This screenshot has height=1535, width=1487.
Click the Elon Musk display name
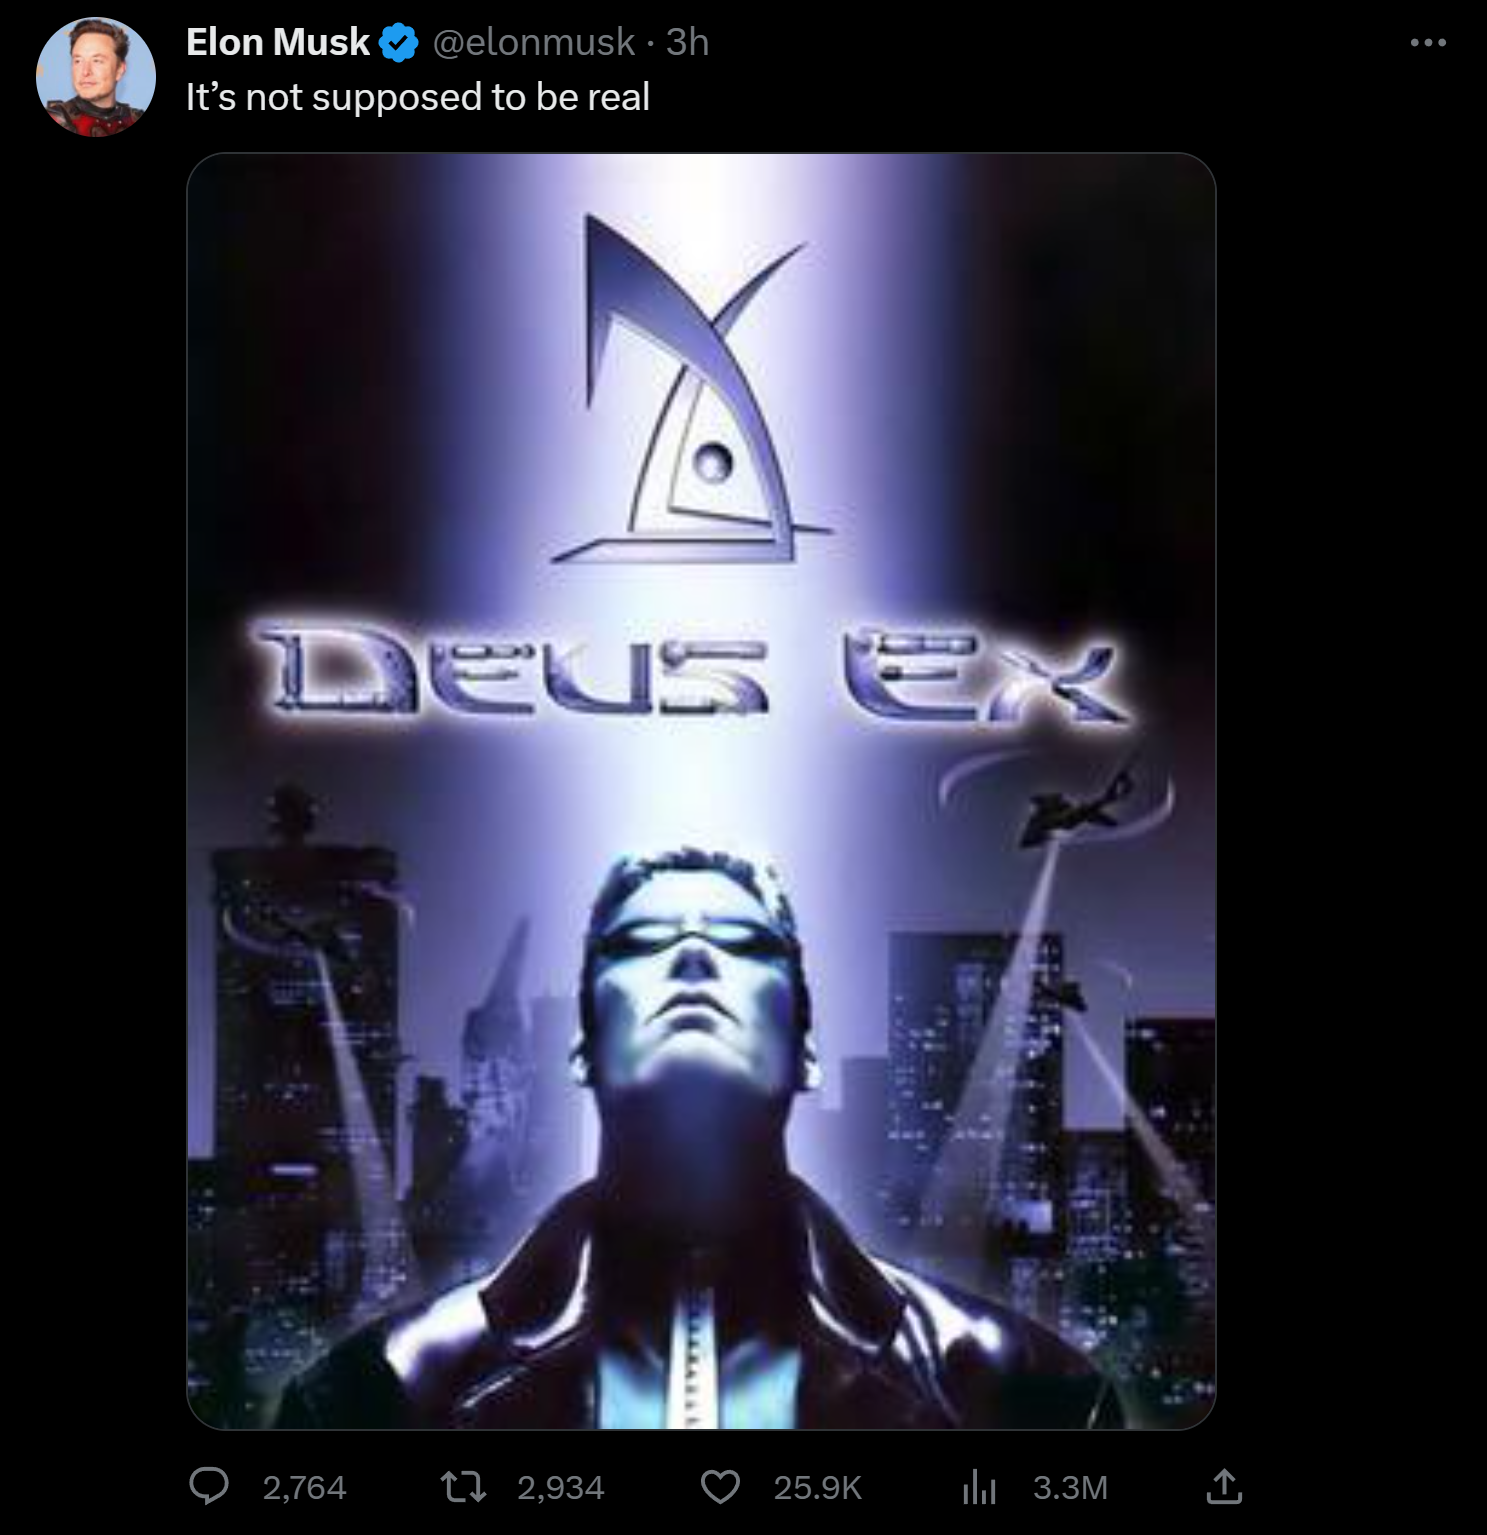(x=278, y=42)
